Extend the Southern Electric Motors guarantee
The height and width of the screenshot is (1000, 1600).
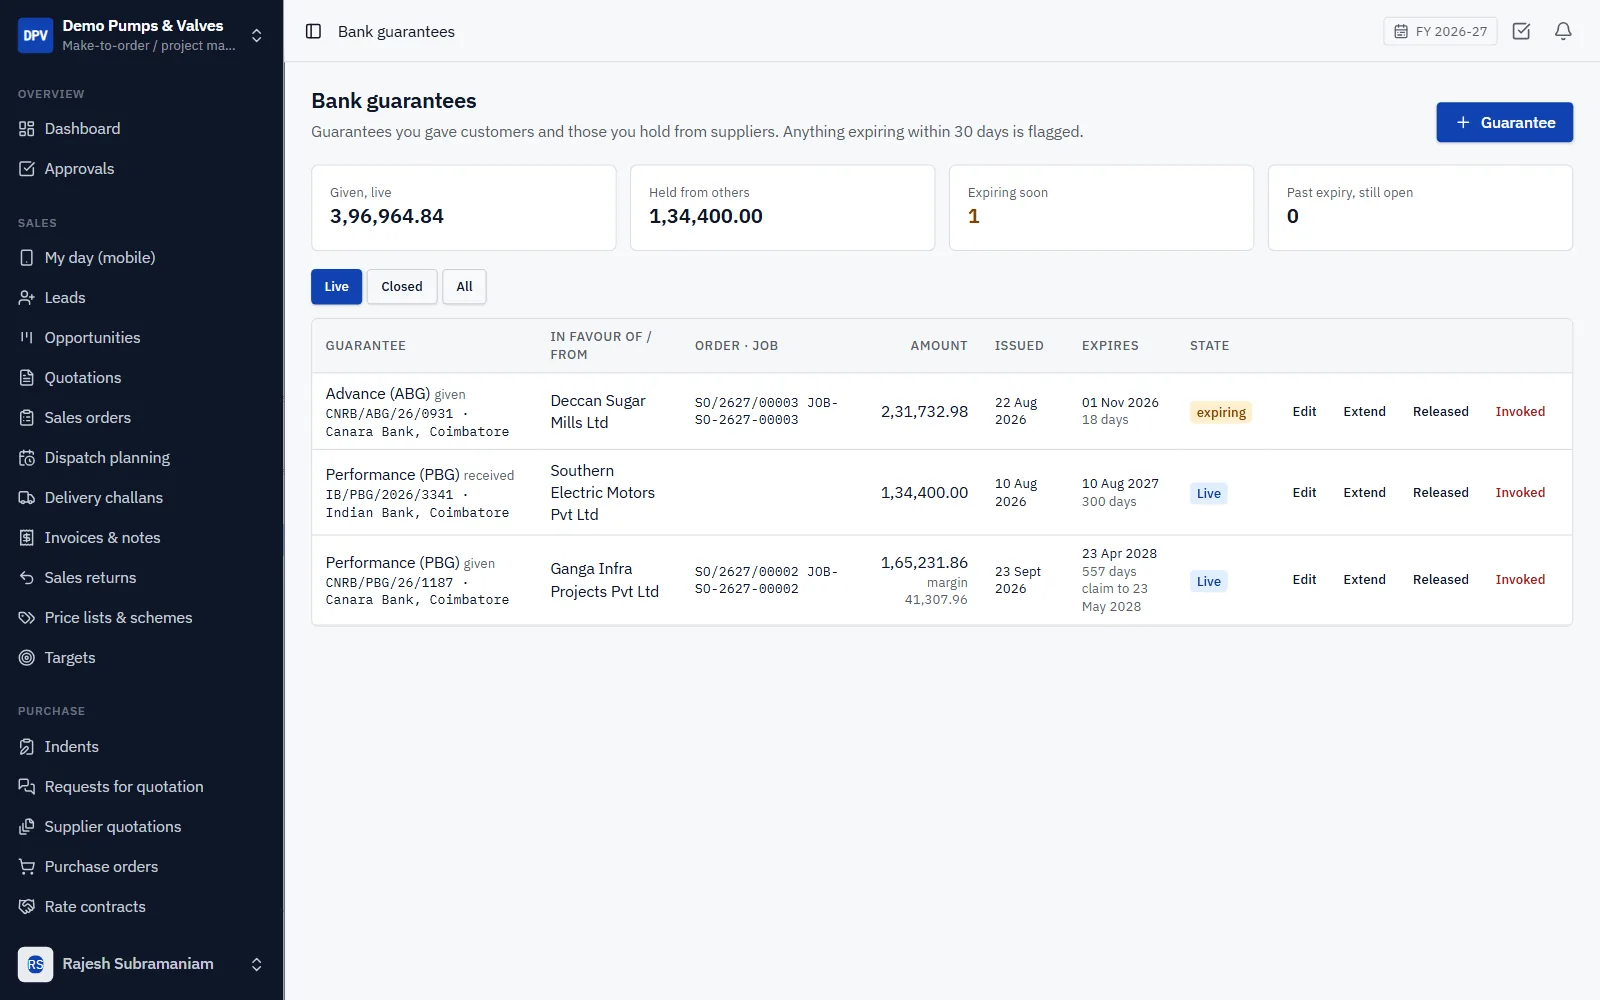coord(1364,493)
